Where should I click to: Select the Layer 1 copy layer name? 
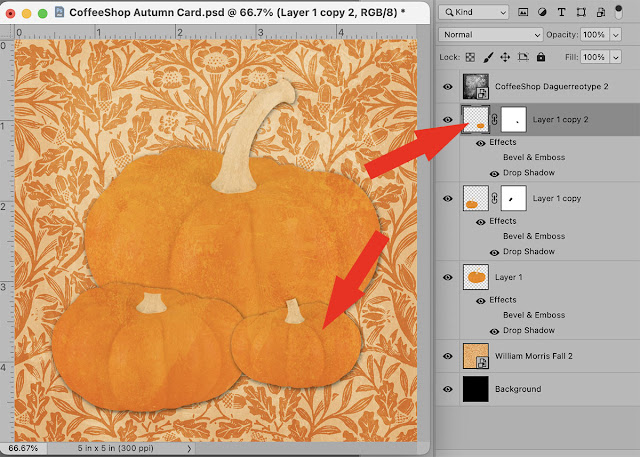557,199
